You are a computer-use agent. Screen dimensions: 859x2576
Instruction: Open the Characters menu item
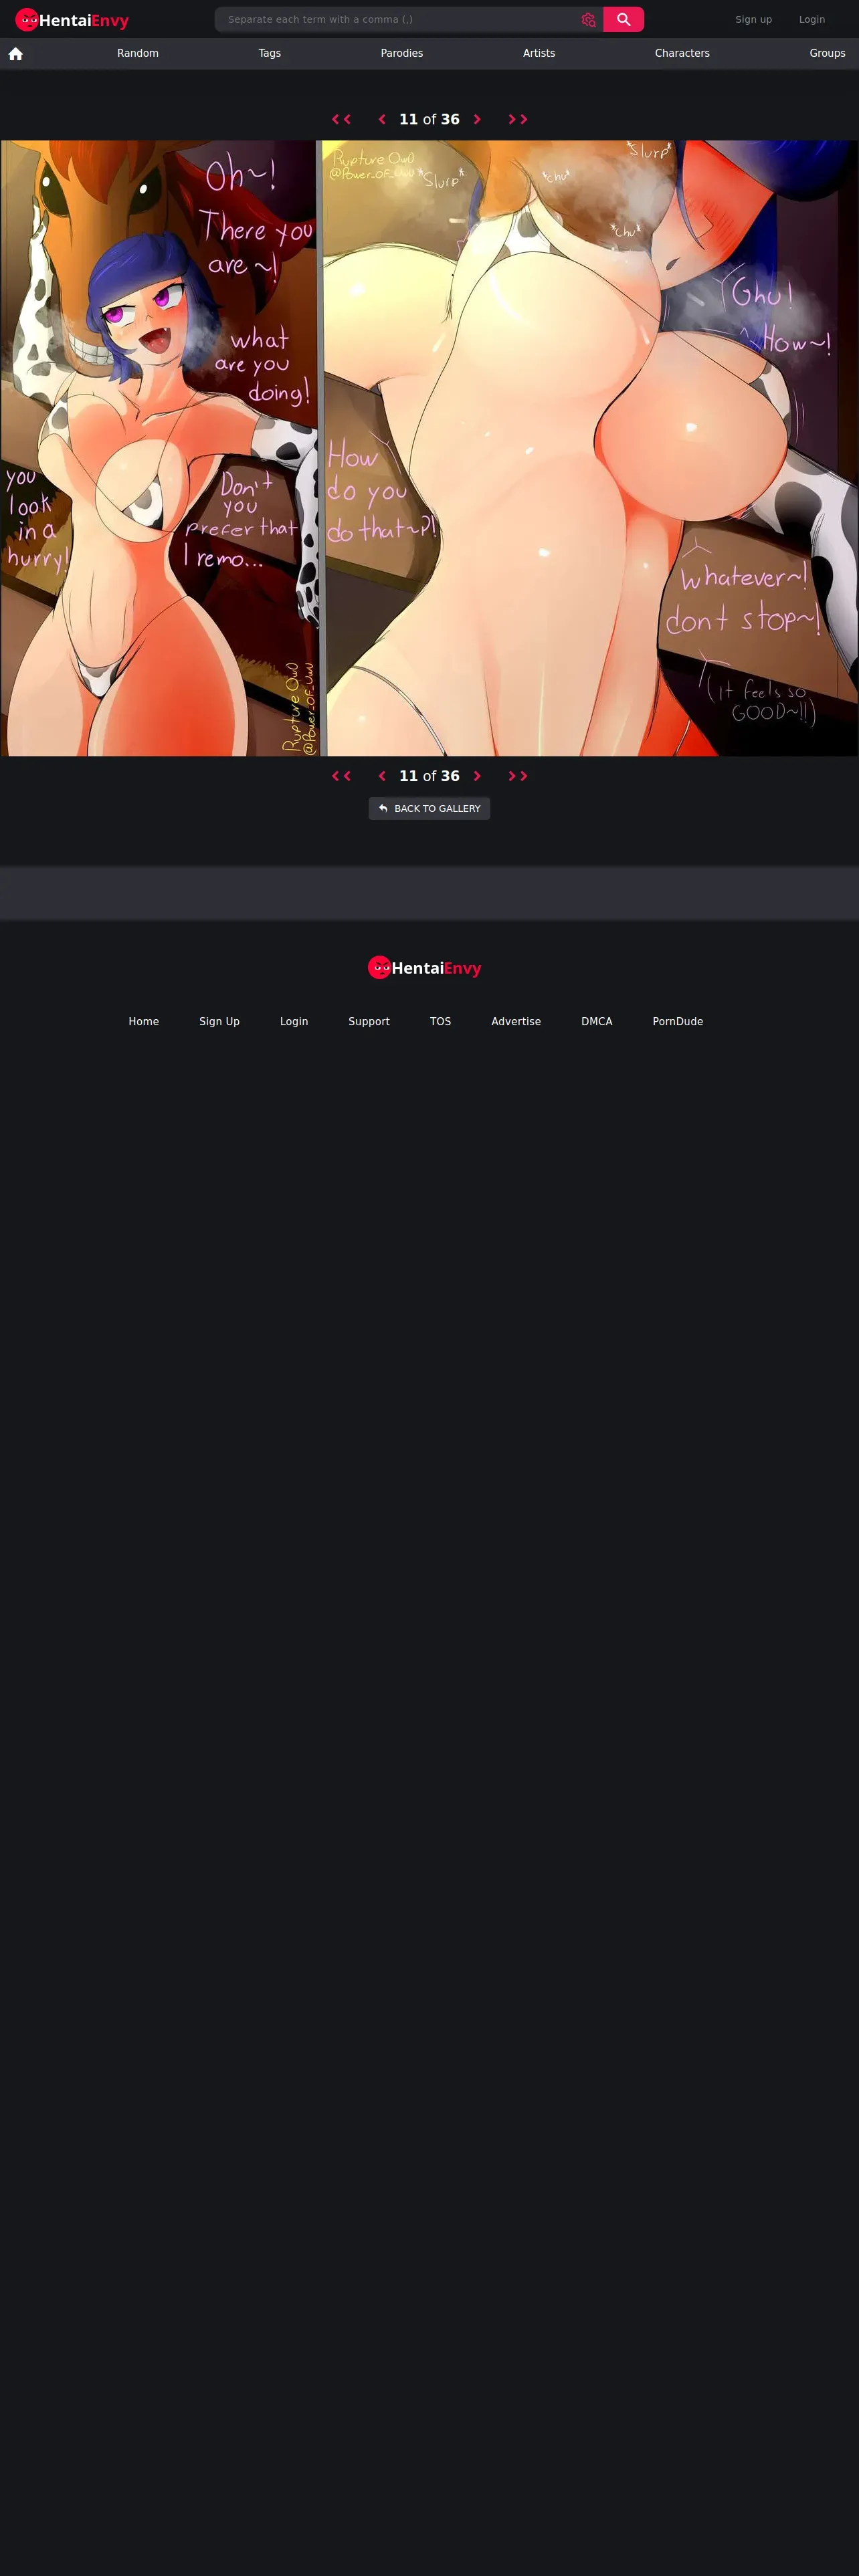682,53
